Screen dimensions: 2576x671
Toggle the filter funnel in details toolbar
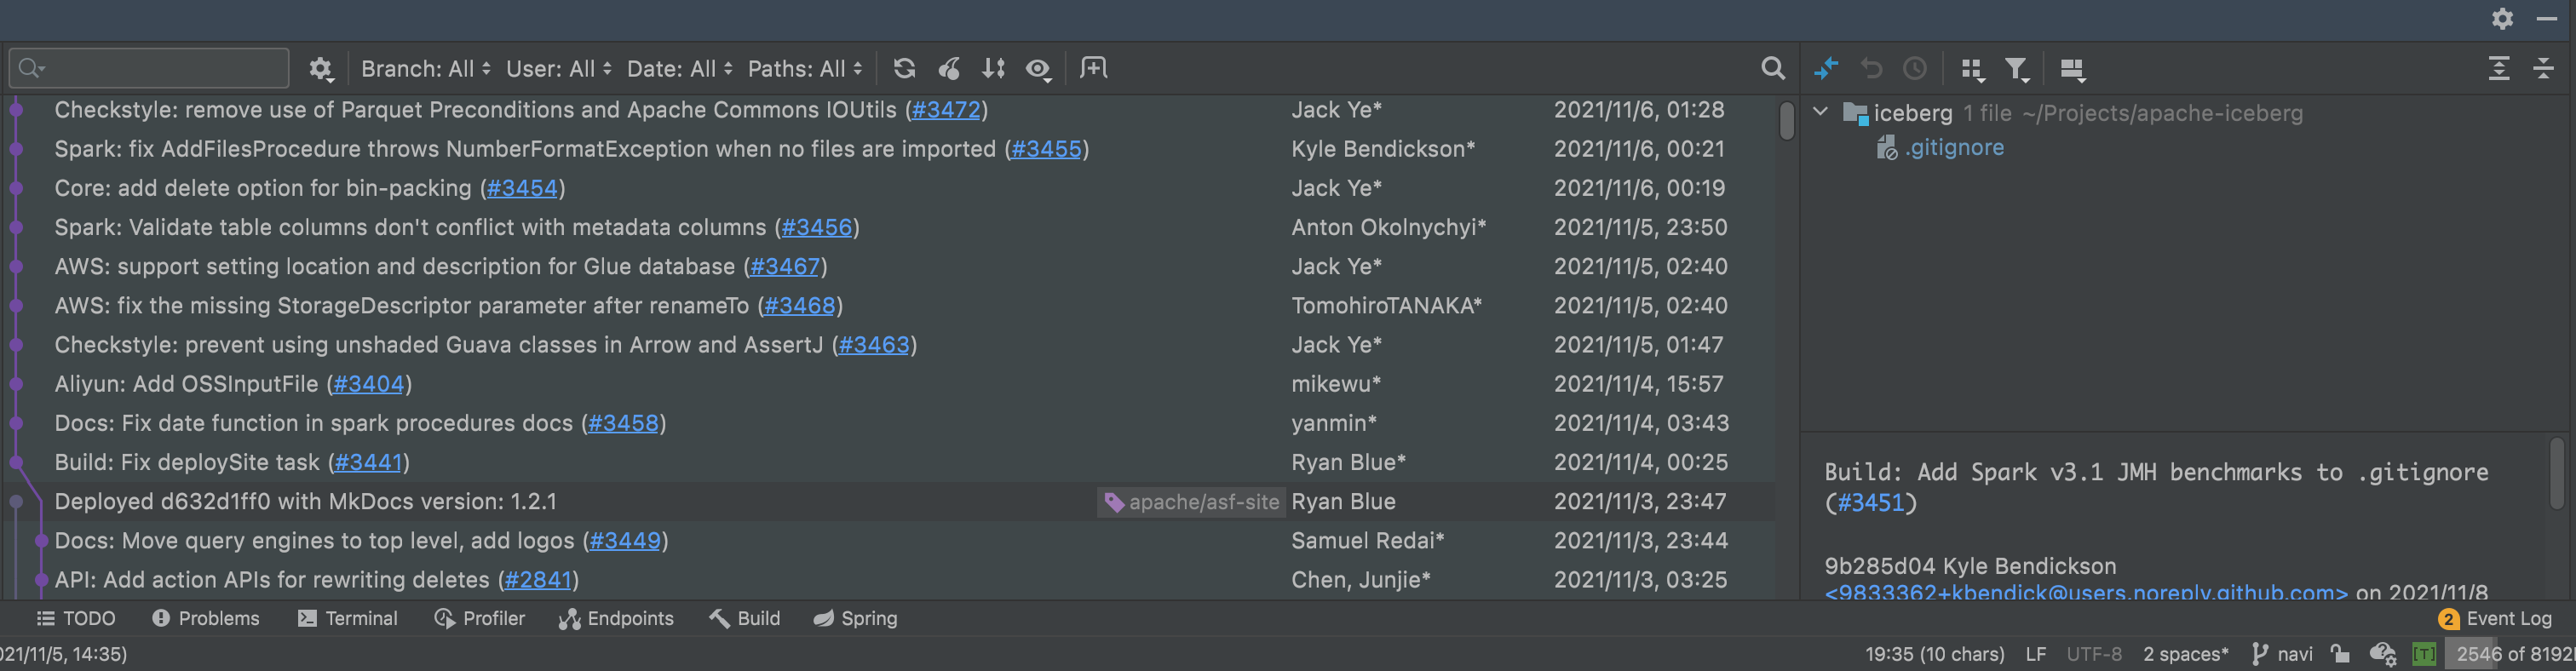click(x=2017, y=69)
